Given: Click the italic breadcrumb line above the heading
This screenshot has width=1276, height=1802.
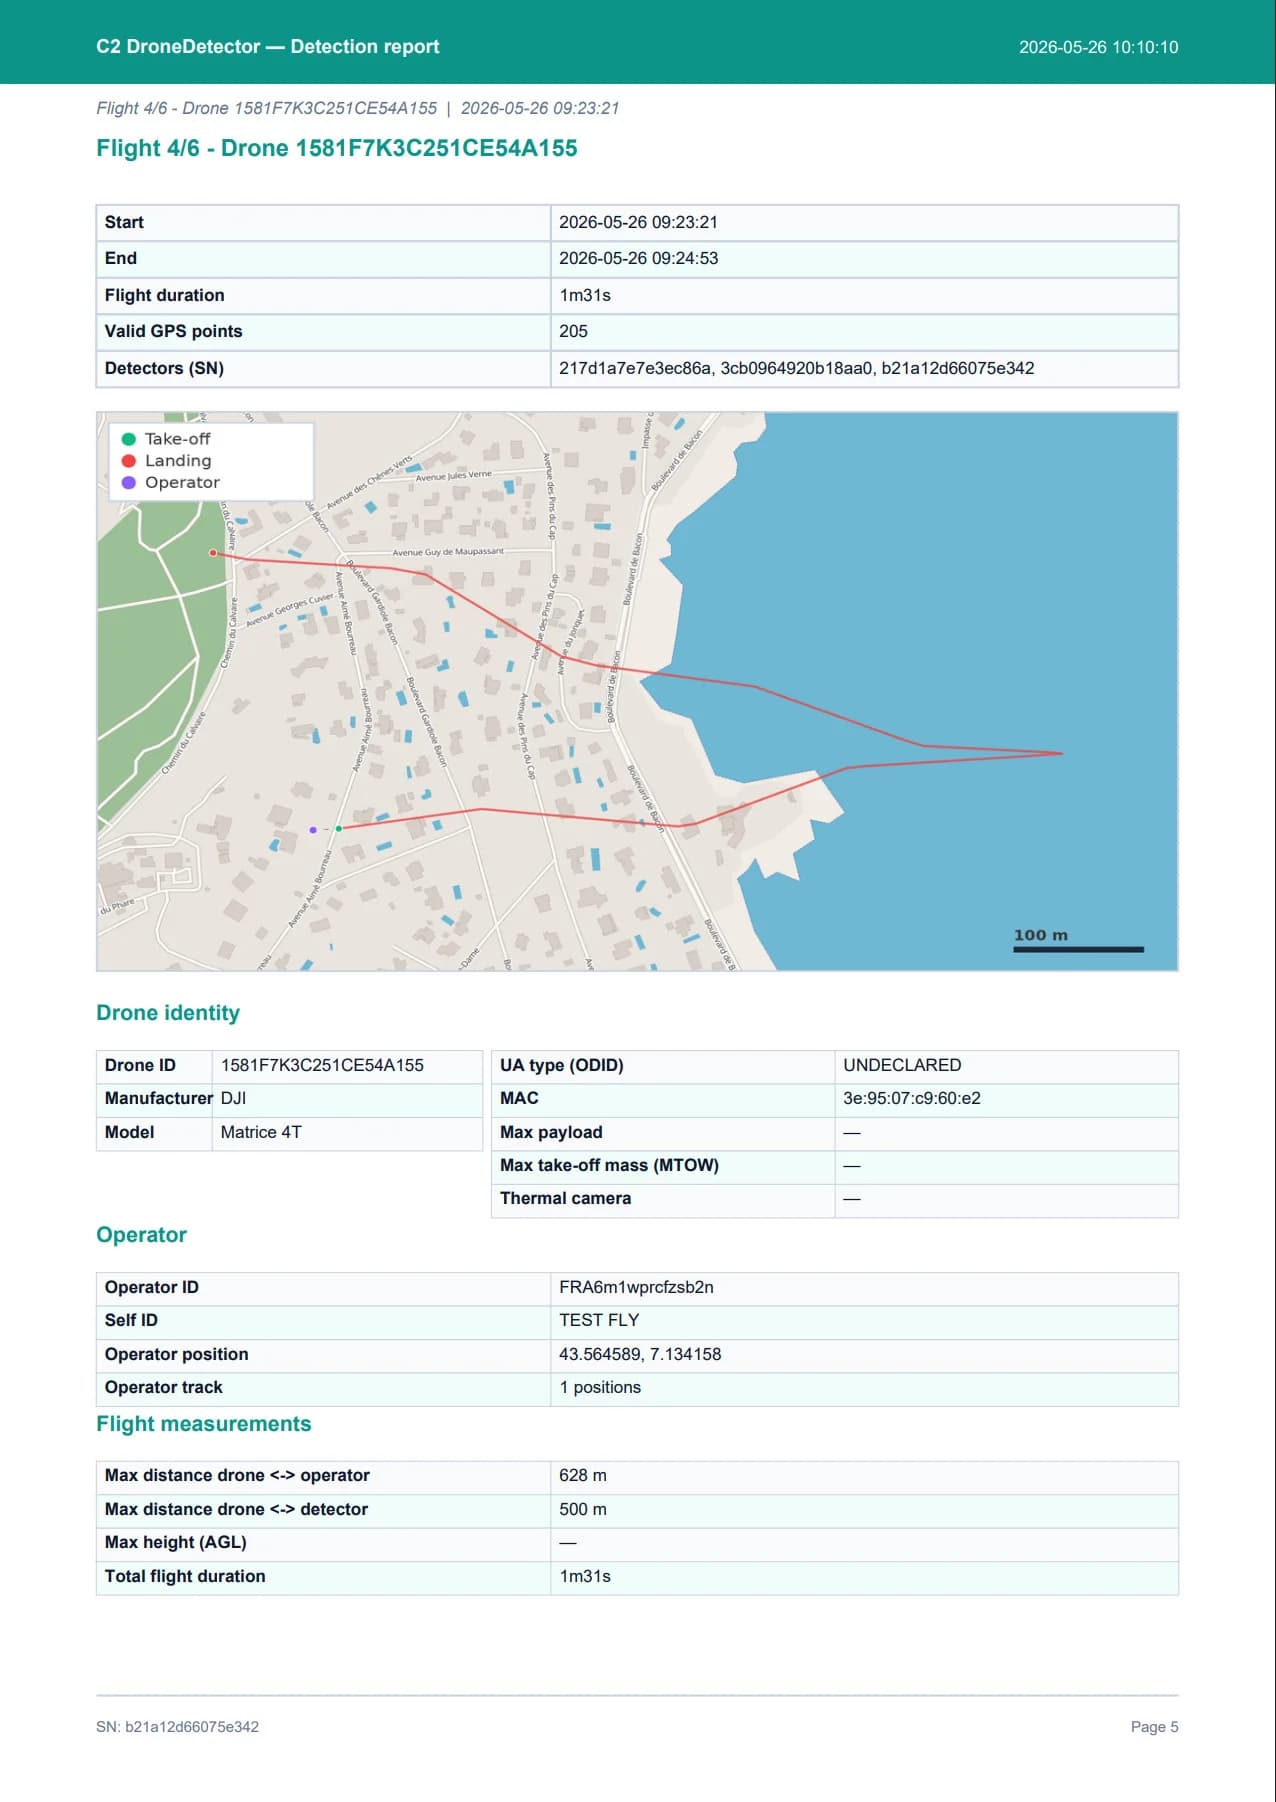Looking at the screenshot, I should pos(358,108).
